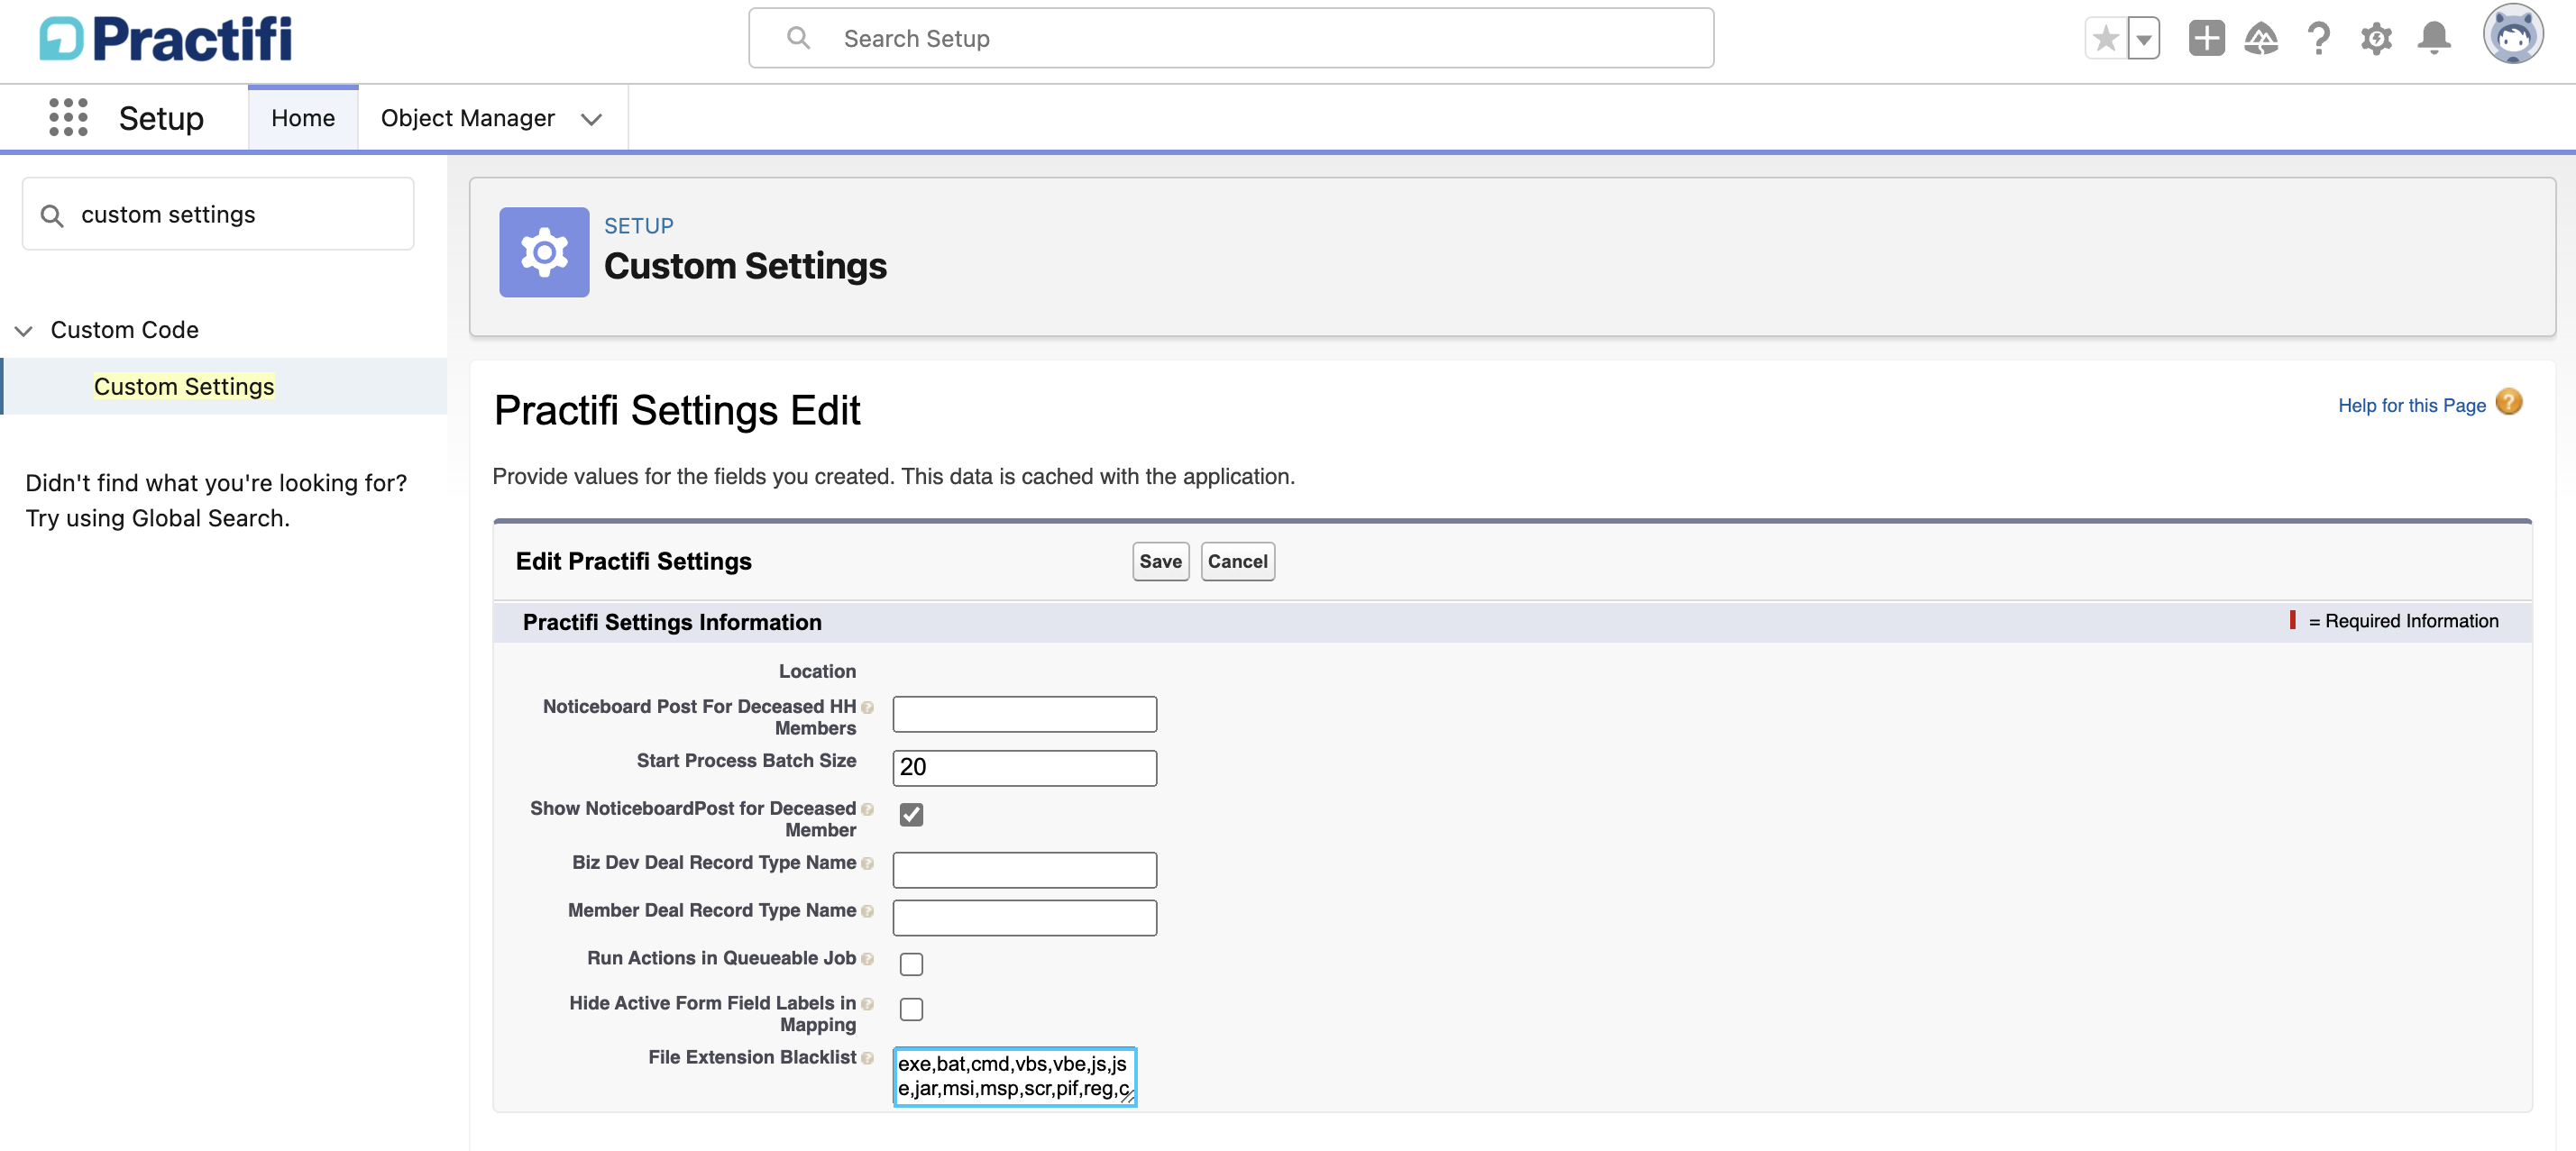Viewport: 2576px width, 1151px height.
Task: Open the setup gear menu icon
Action: pyautogui.click(x=2376, y=39)
